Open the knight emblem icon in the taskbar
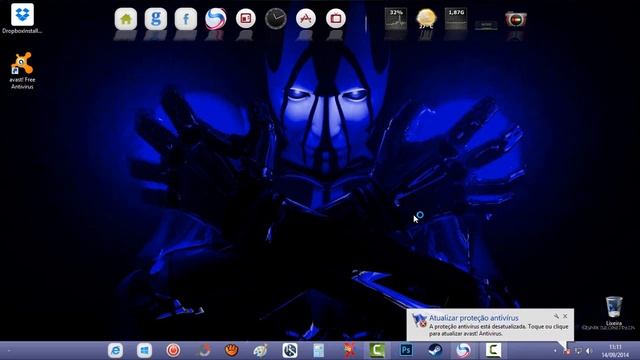 290,350
